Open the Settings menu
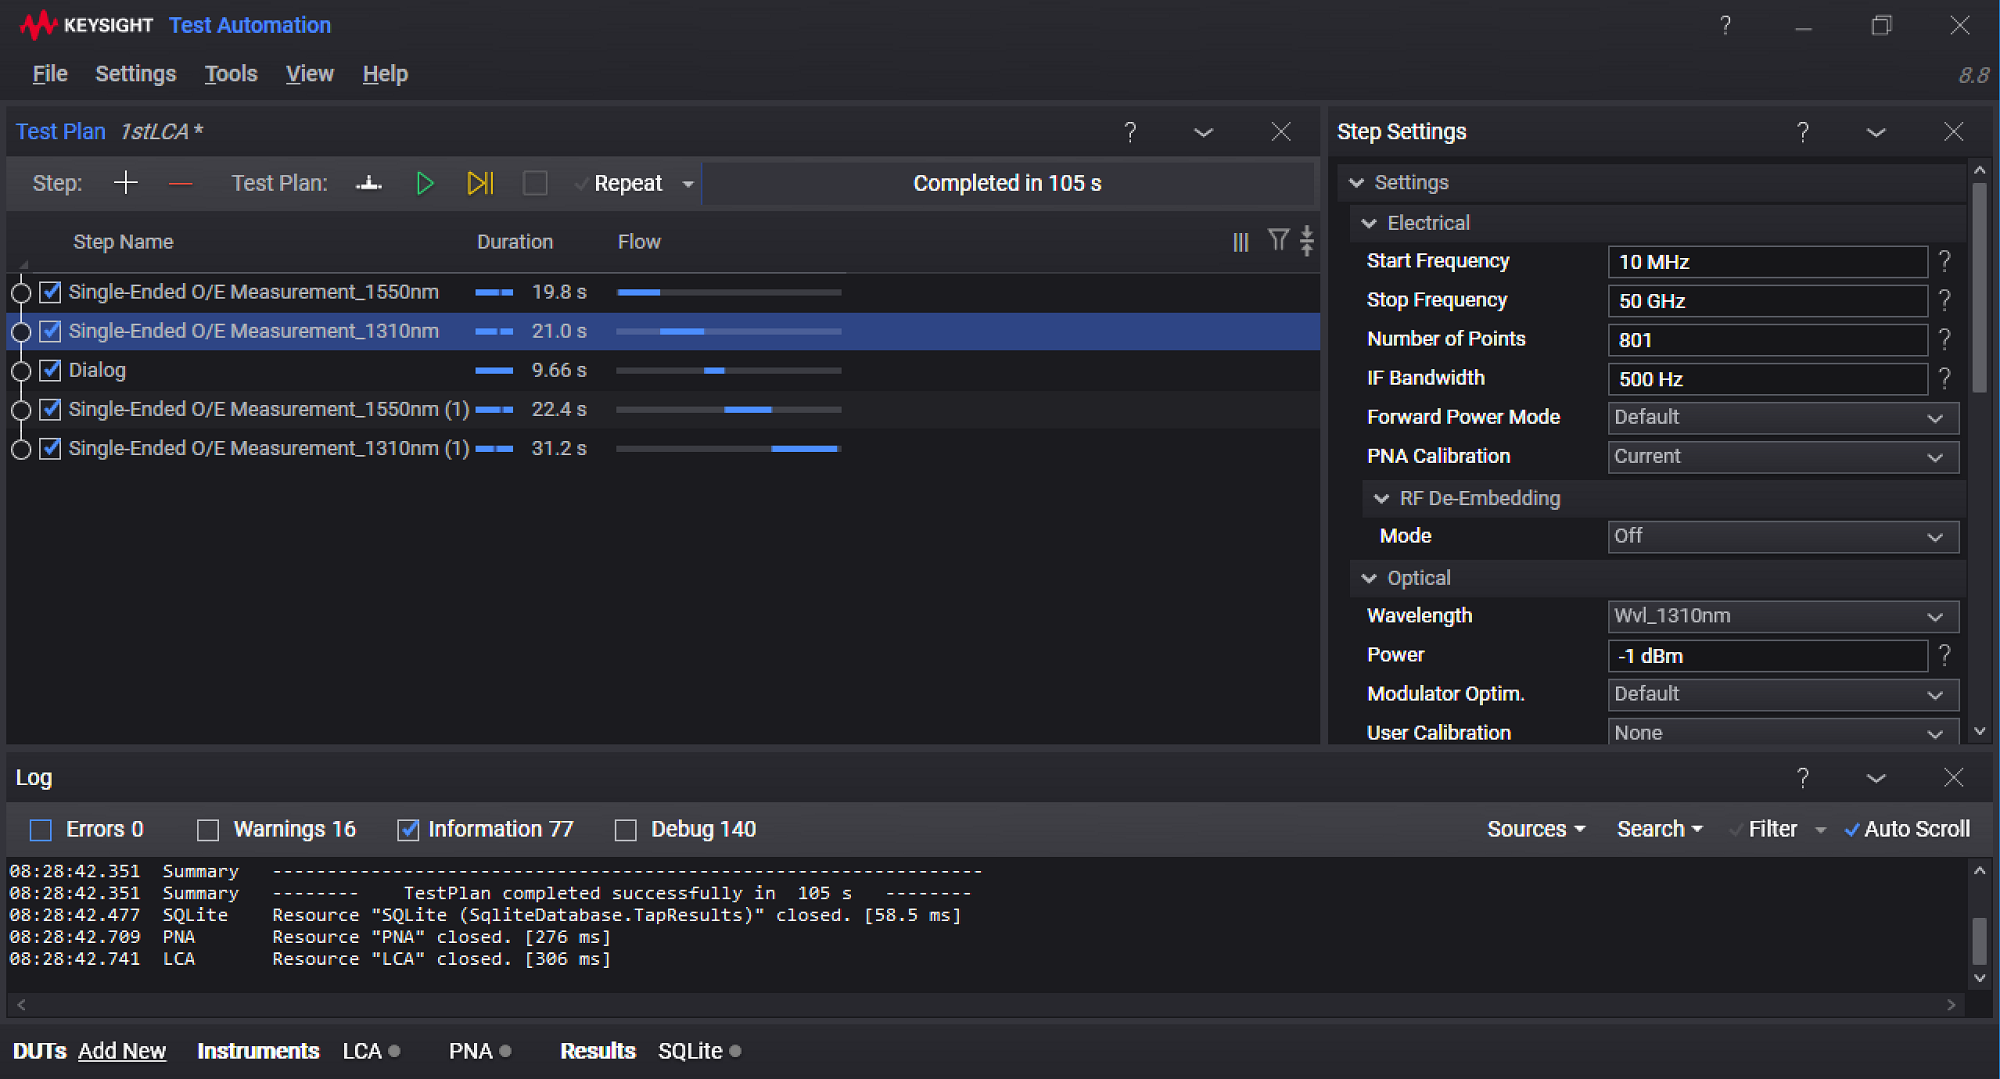This screenshot has width=2000, height=1079. [x=135, y=74]
